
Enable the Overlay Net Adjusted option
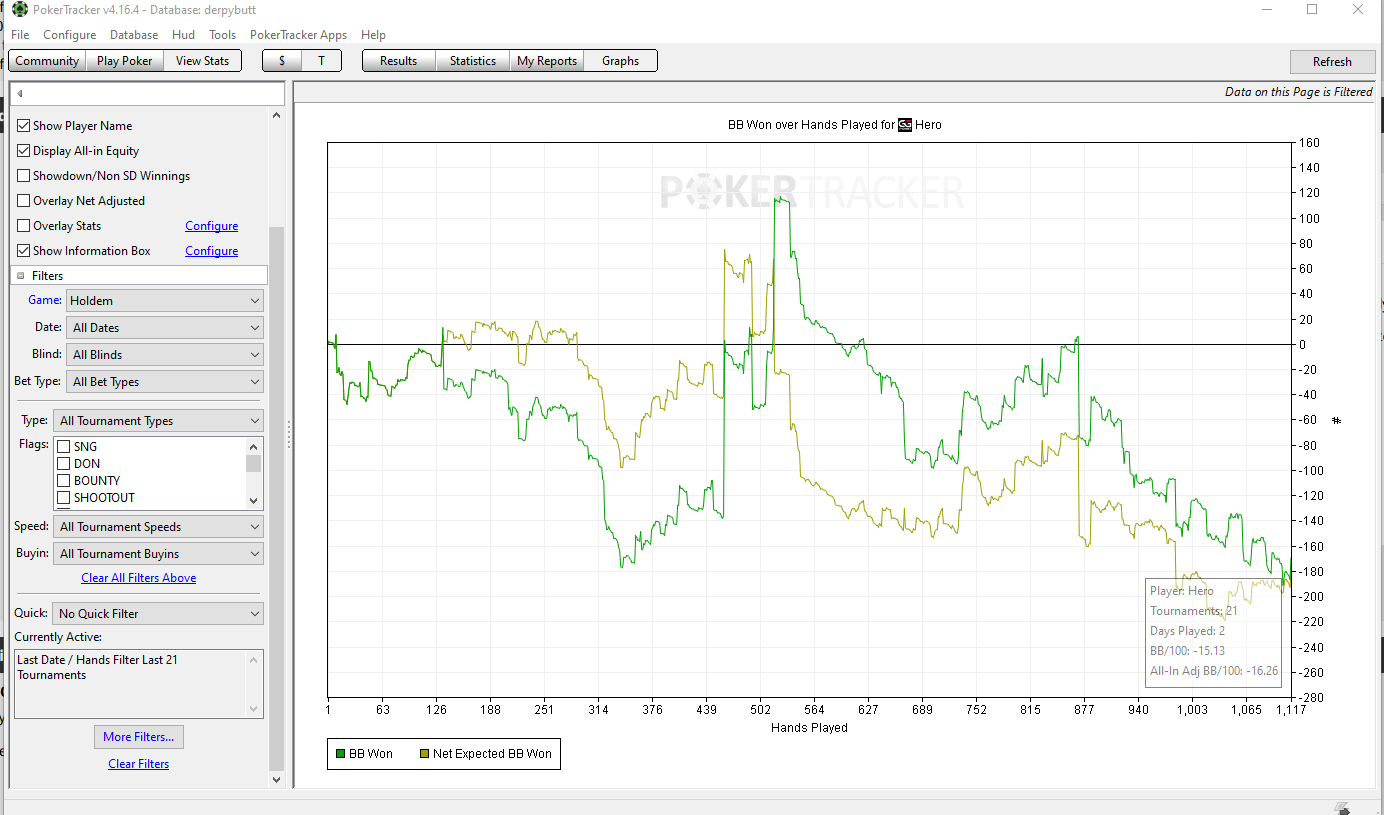pos(24,201)
